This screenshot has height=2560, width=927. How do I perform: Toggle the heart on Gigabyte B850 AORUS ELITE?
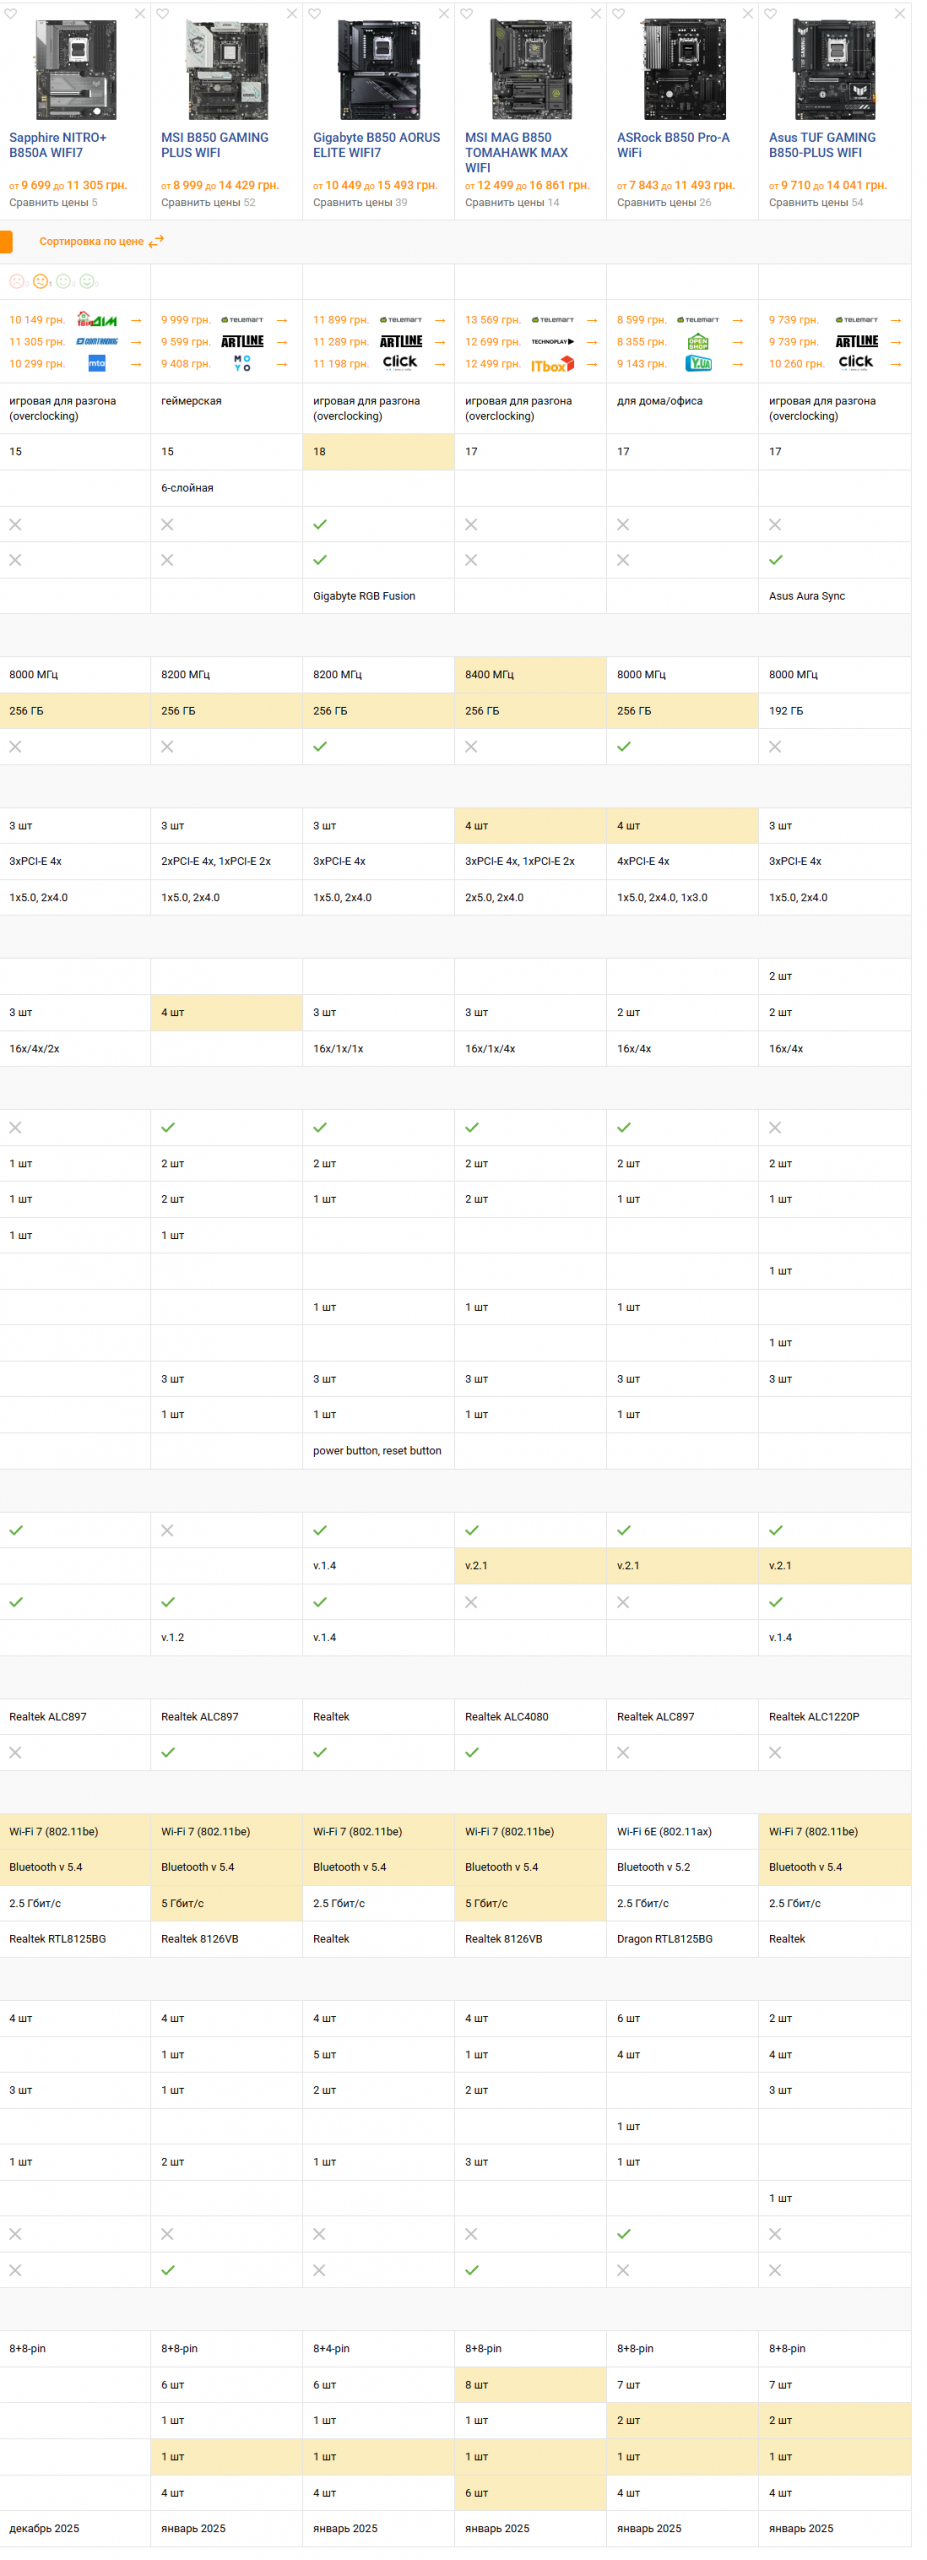click(x=314, y=14)
